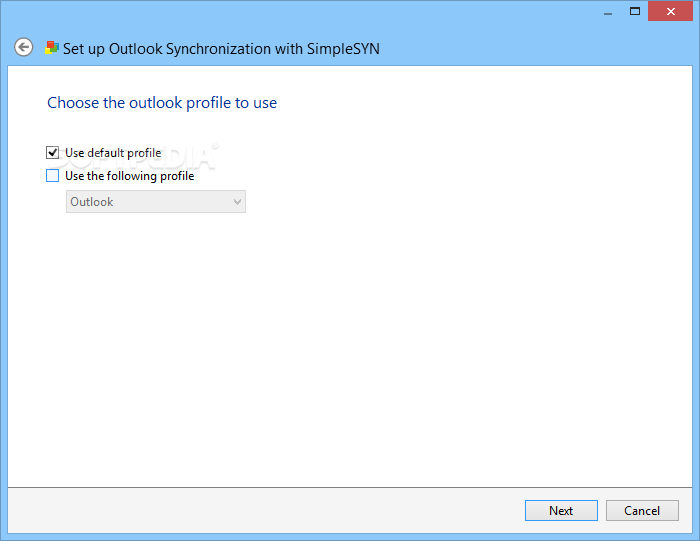The height and width of the screenshot is (541, 700).
Task: Click the Cancel button
Action: [642, 510]
